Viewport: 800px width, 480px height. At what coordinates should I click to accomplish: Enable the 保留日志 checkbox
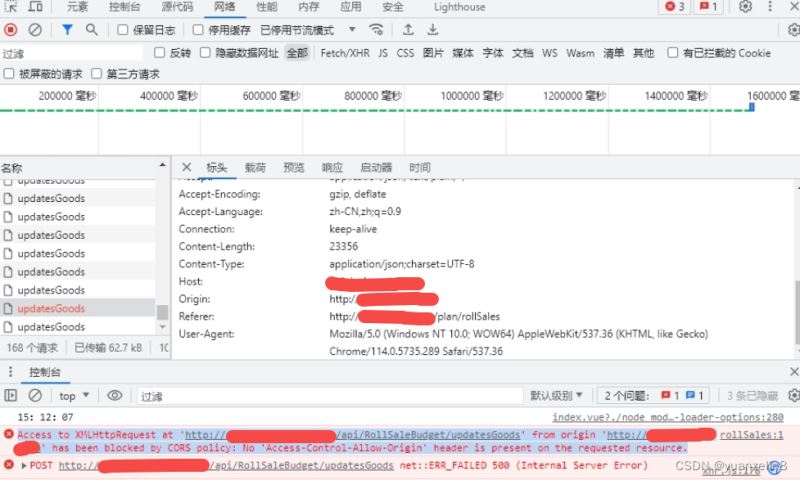click(122, 30)
